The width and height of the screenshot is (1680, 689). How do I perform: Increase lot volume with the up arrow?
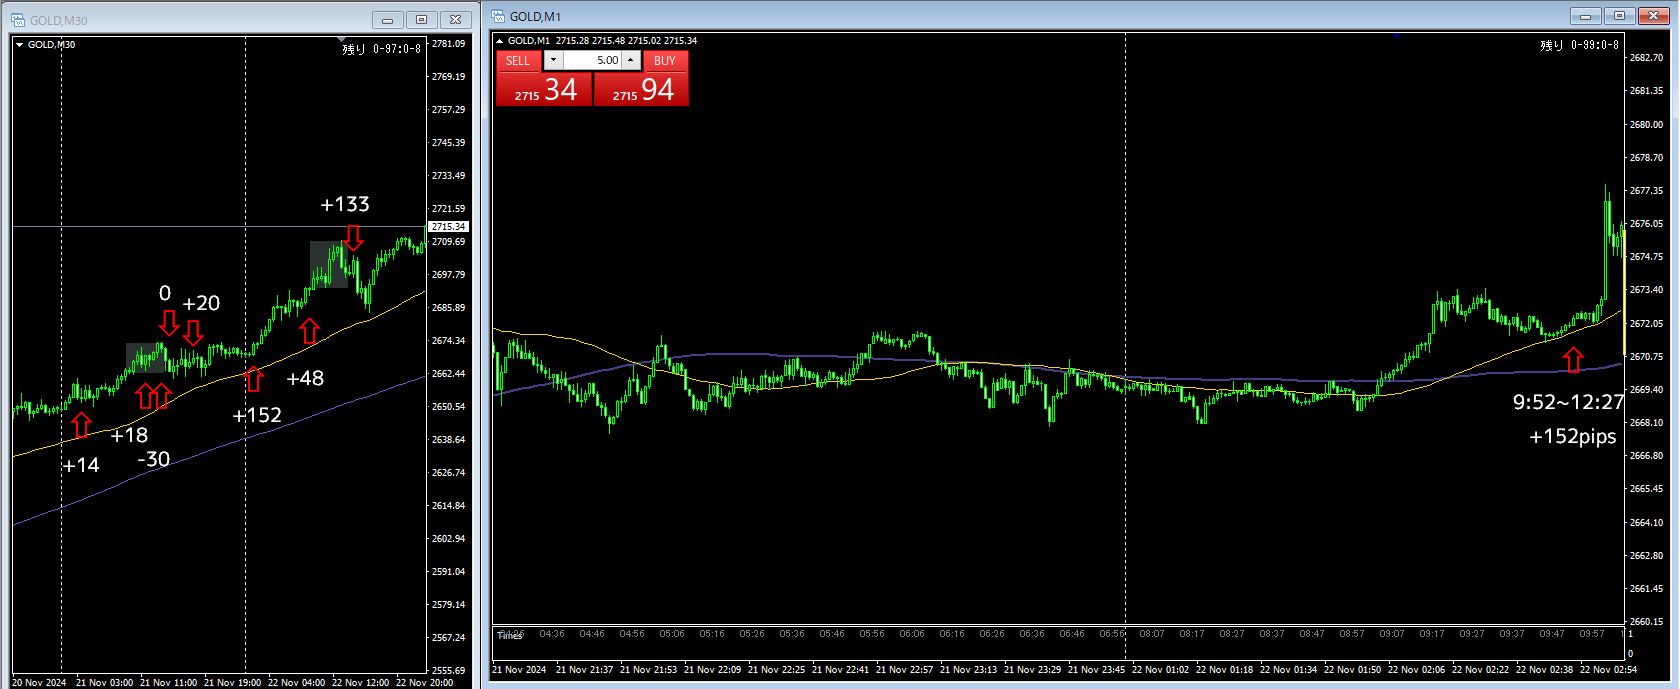pos(631,60)
